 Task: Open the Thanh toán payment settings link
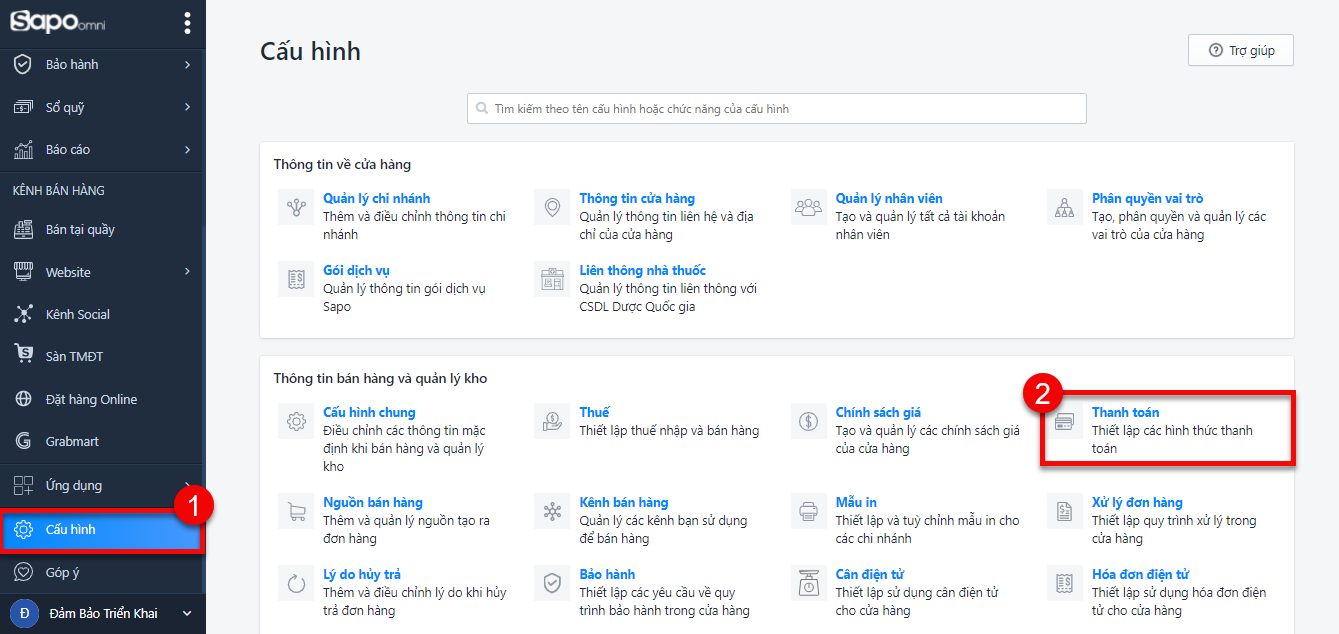[x=1125, y=412]
